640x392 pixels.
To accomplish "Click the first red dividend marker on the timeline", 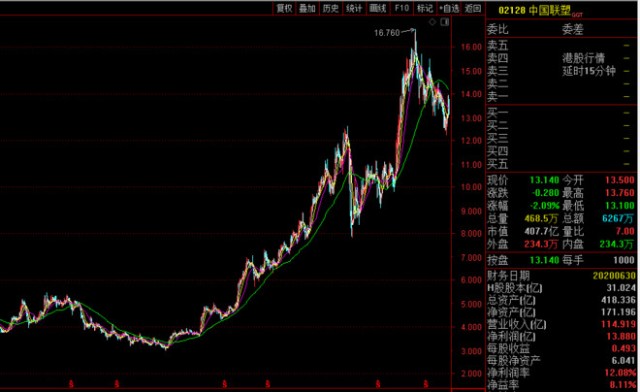I will click(x=71, y=384).
